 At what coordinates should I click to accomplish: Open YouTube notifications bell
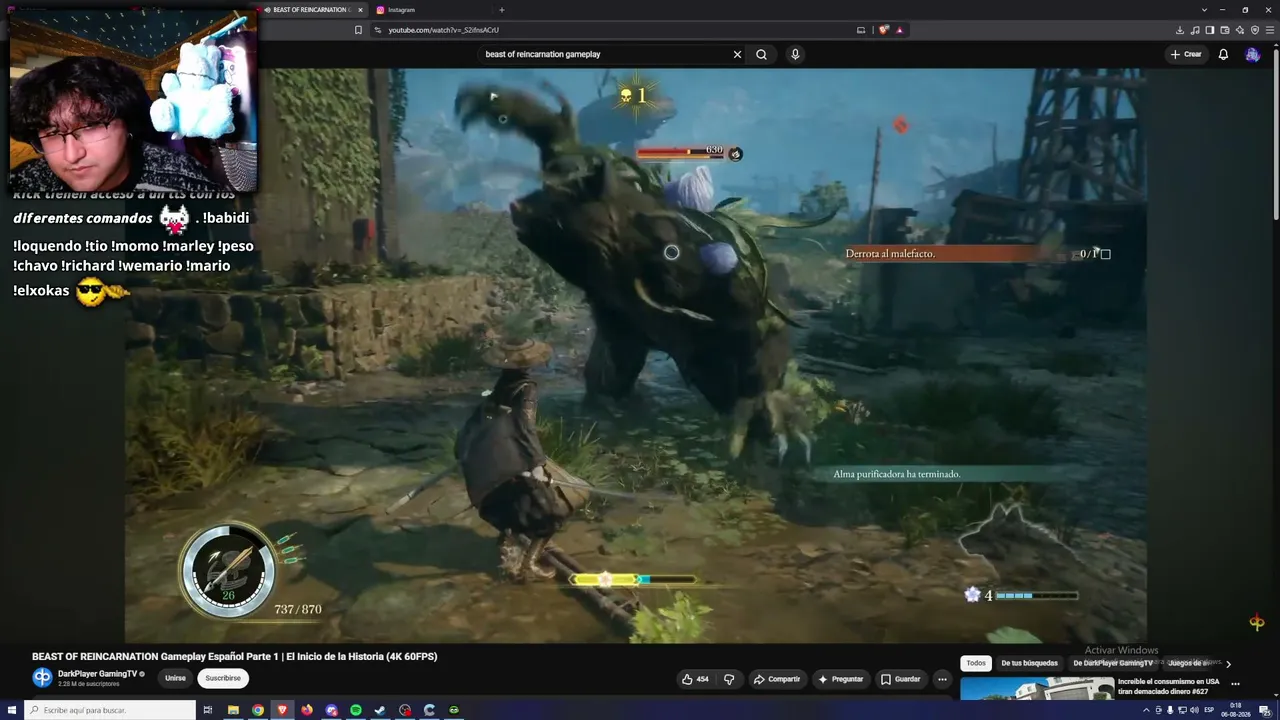[x=1223, y=54]
